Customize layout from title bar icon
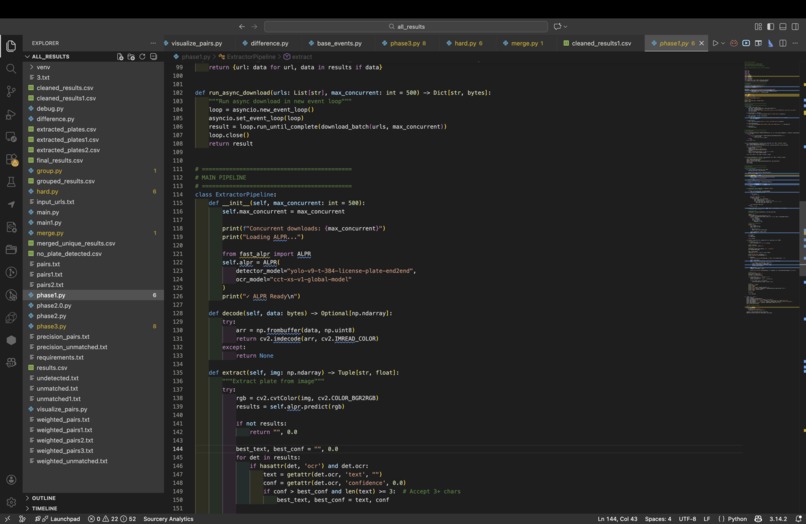 click(758, 26)
